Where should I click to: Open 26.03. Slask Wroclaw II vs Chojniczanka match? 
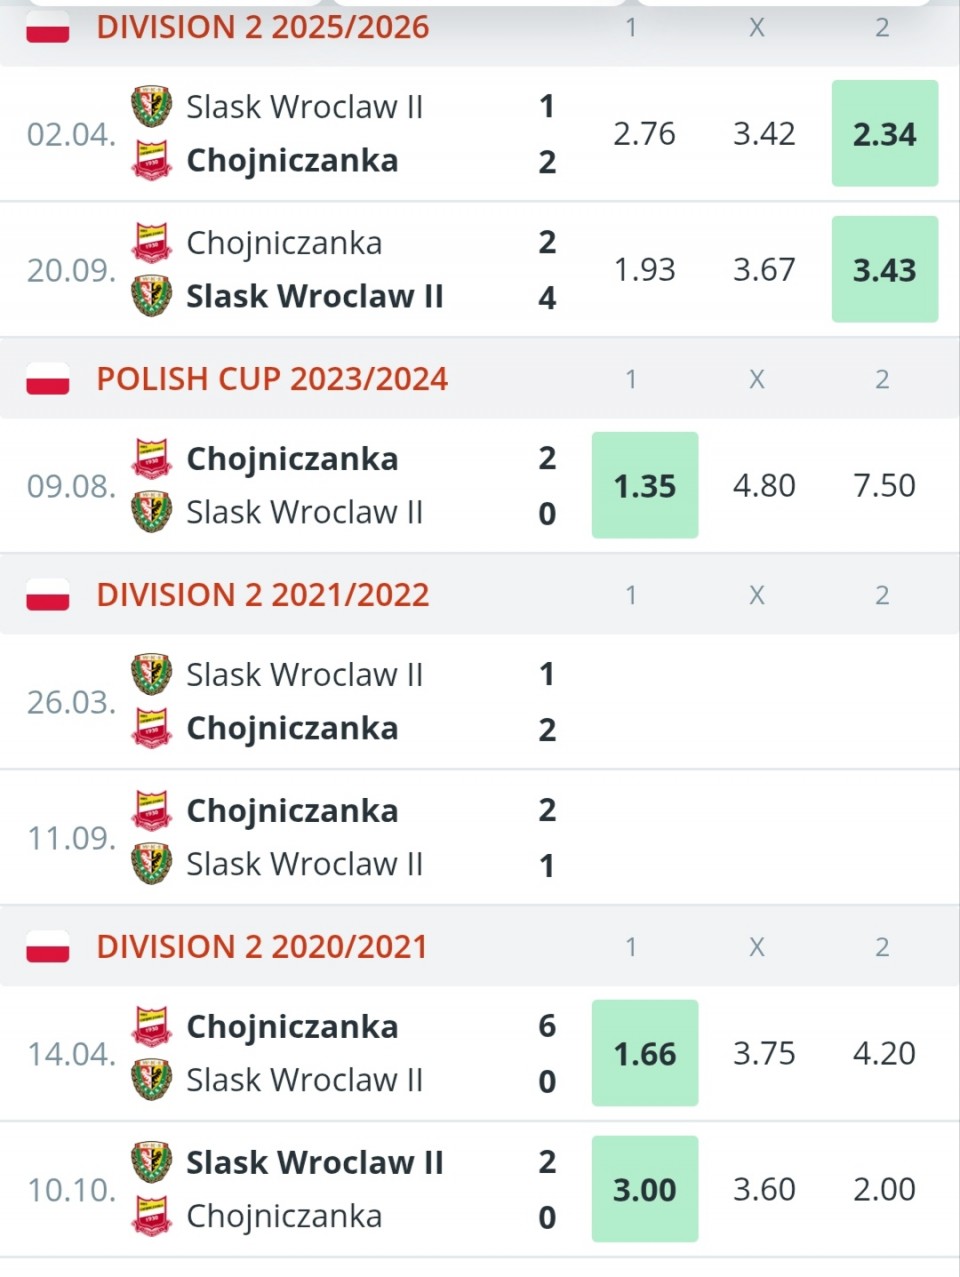(x=480, y=702)
